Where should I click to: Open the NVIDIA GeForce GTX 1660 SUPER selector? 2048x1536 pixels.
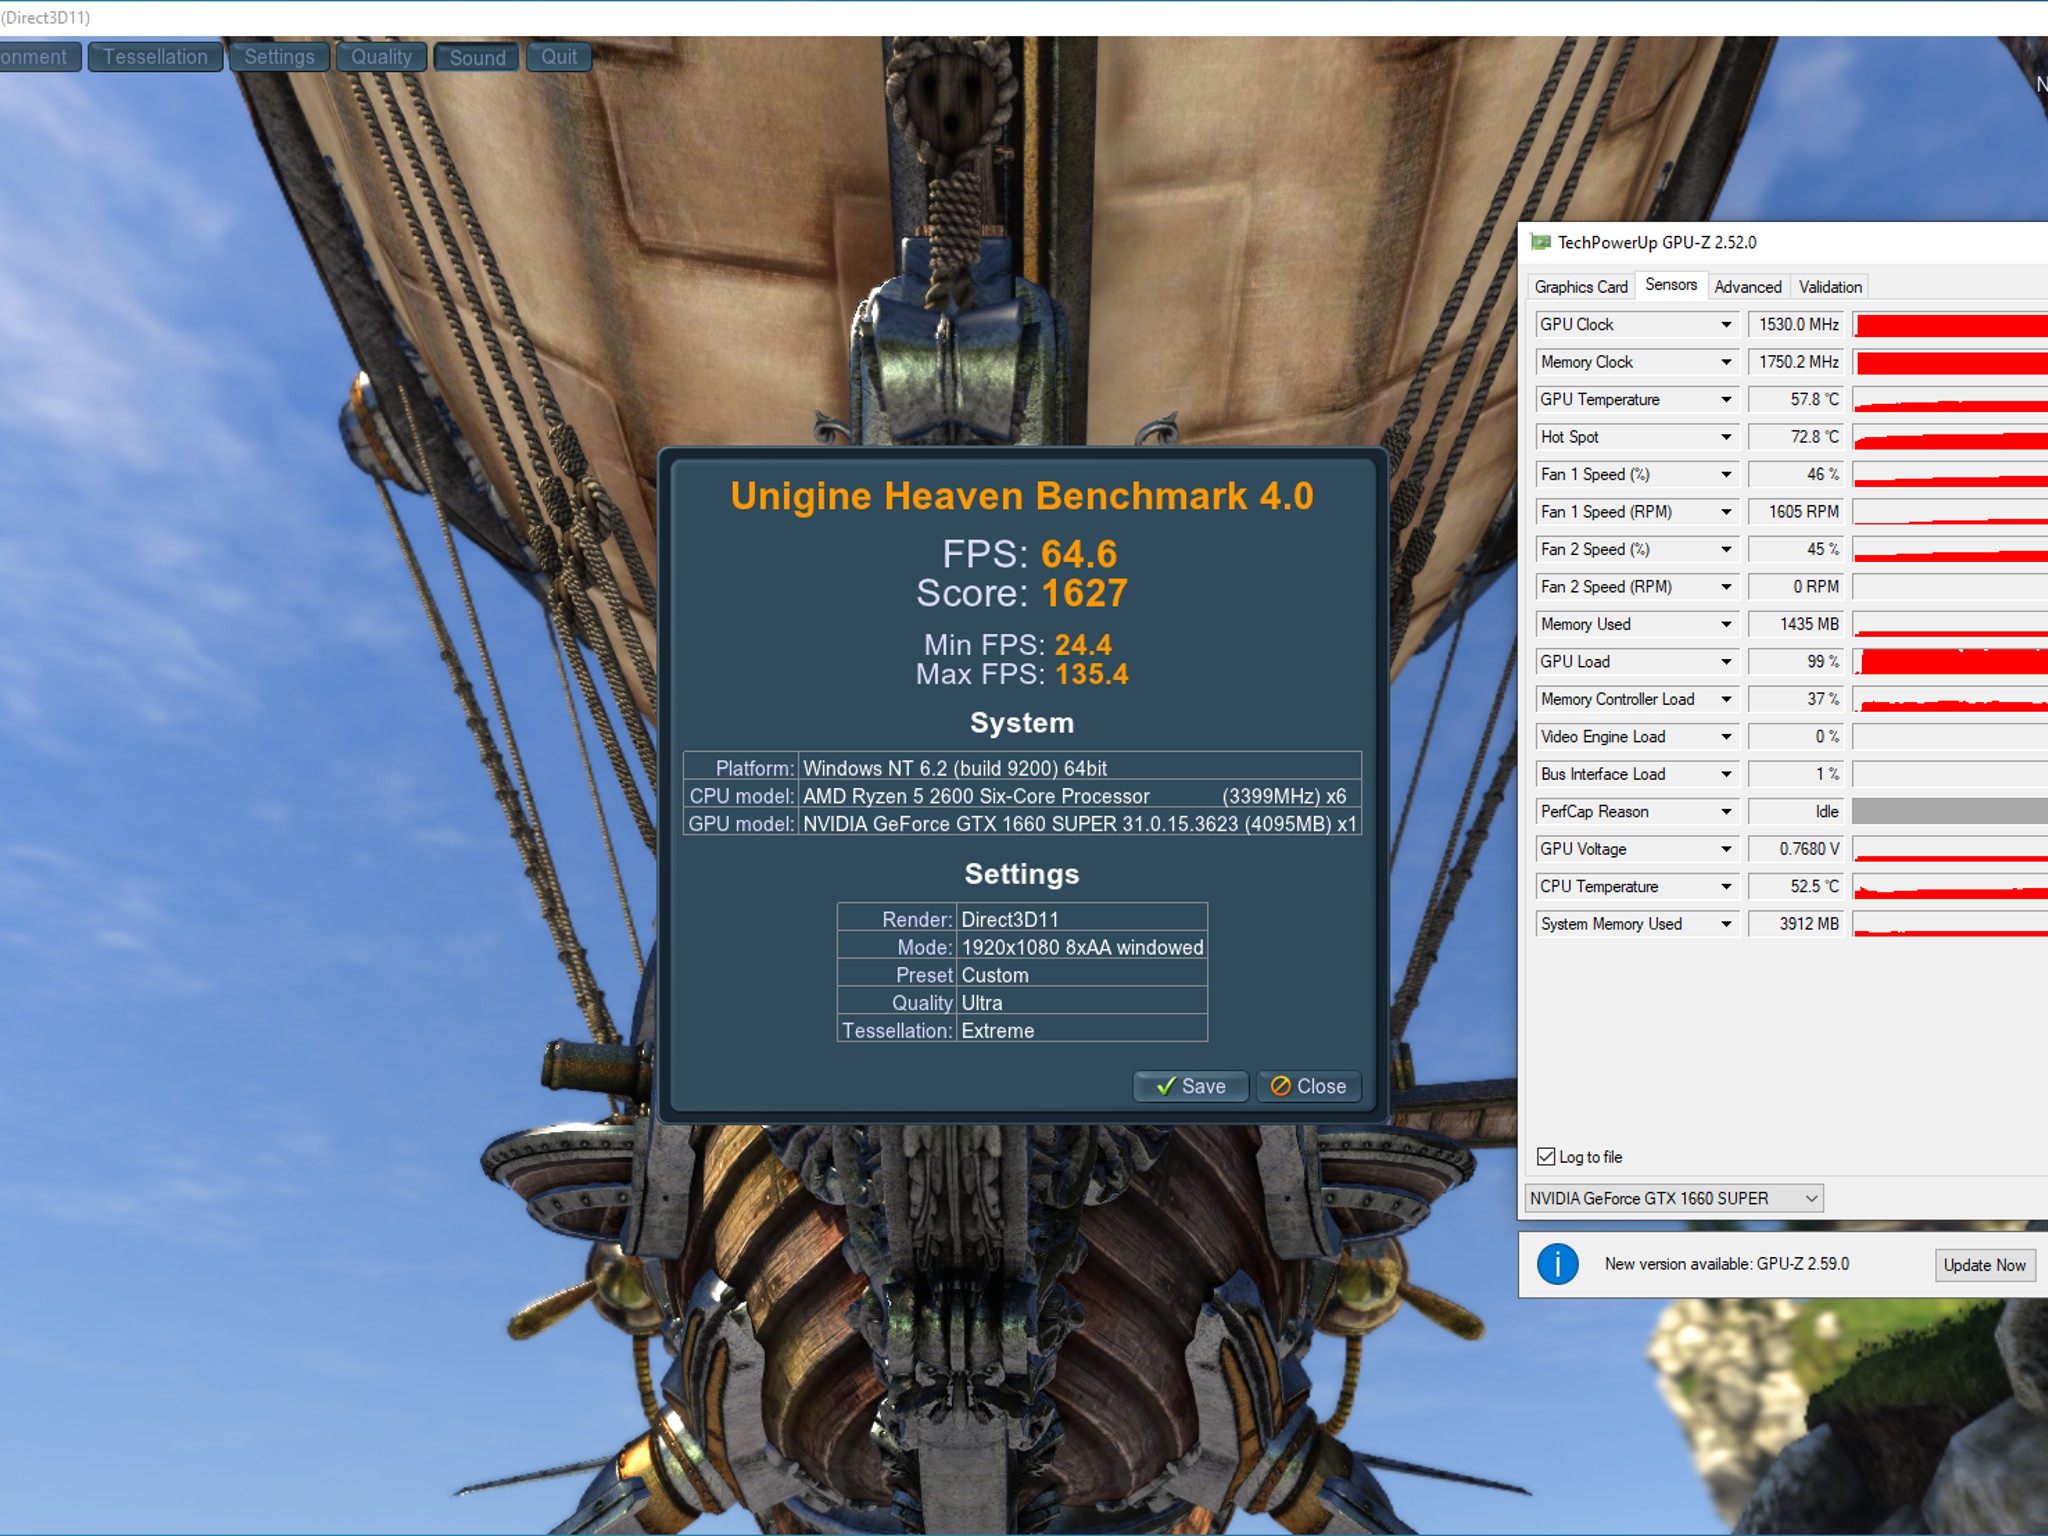[x=1673, y=1198]
